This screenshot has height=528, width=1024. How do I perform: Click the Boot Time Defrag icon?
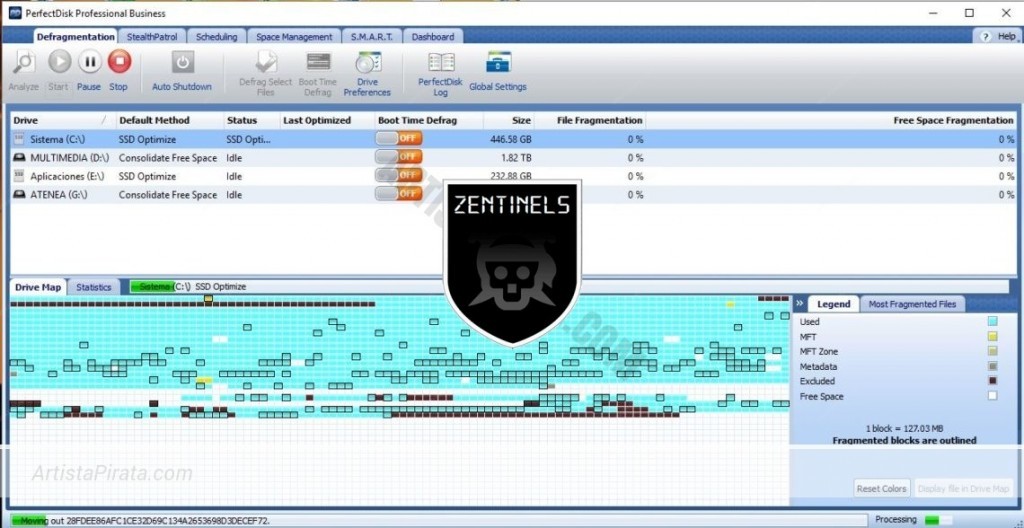(x=318, y=62)
